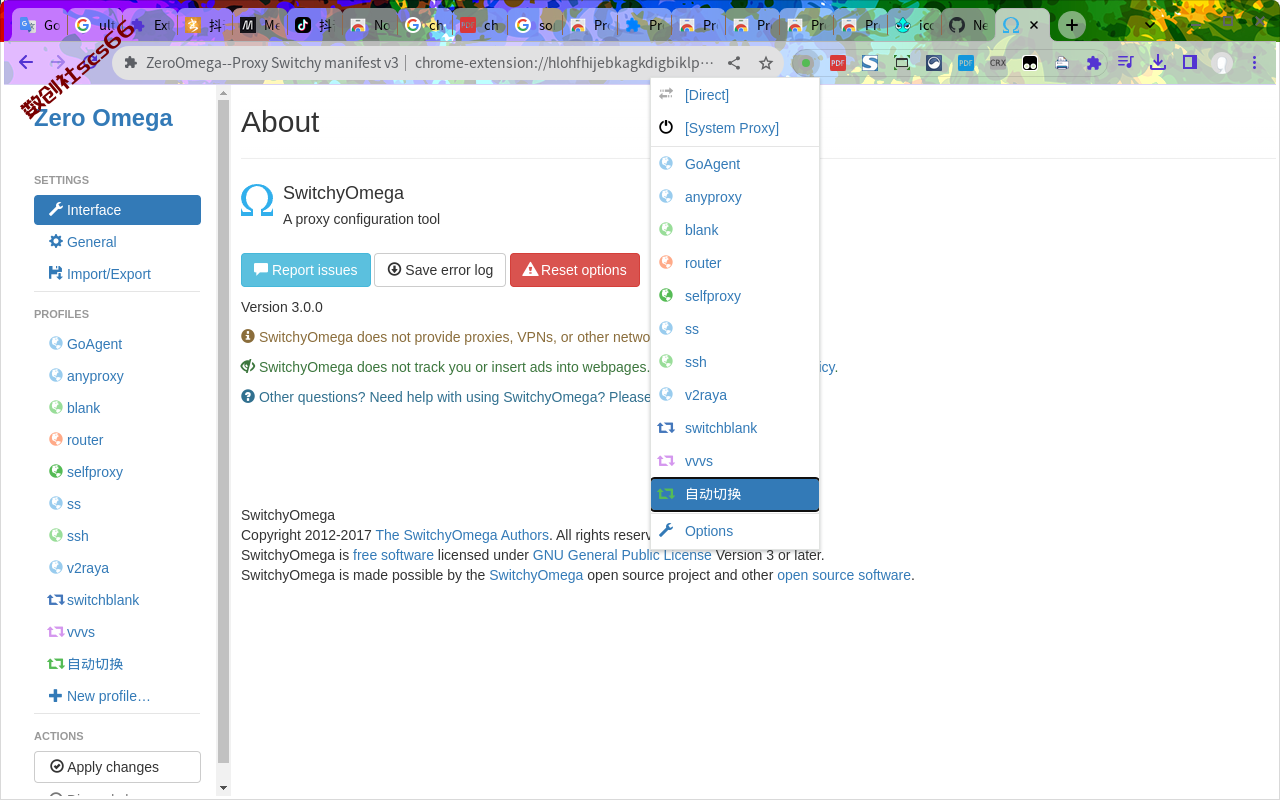
Task: Click the extension puzzle icon in address bar
Action: [131, 63]
